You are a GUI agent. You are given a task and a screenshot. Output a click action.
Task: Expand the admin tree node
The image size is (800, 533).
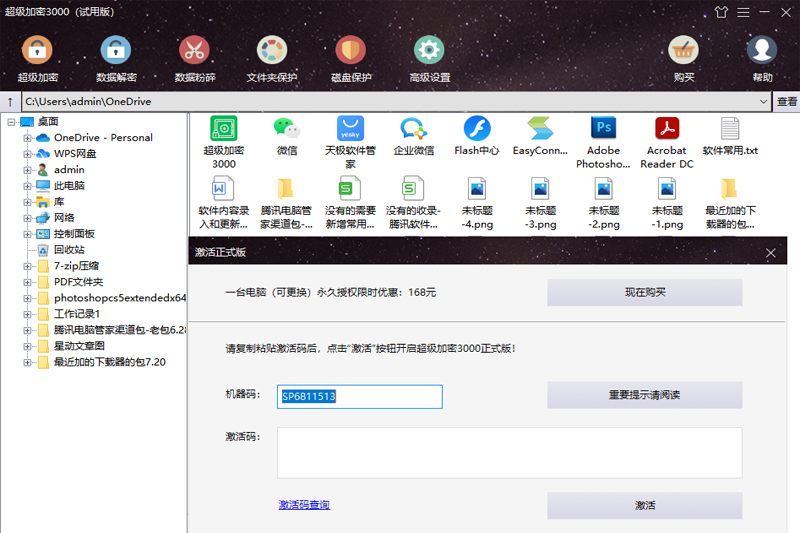point(28,170)
